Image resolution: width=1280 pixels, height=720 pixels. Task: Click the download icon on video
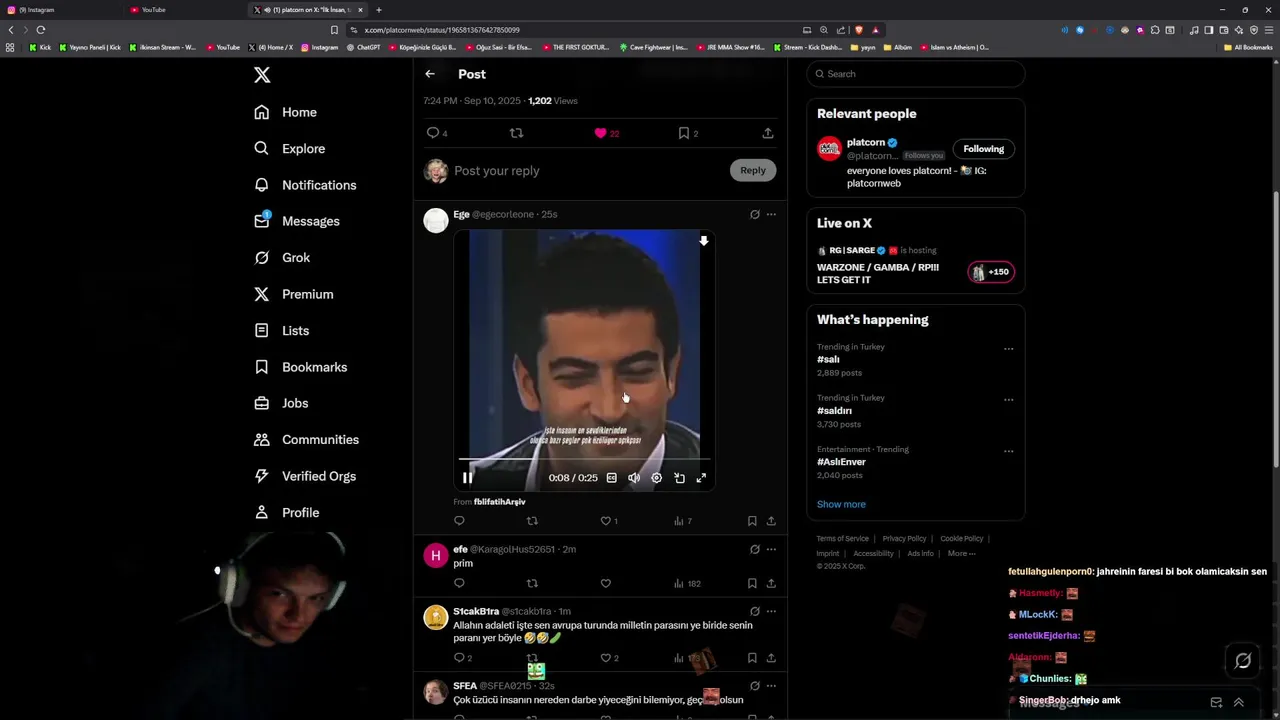(704, 241)
